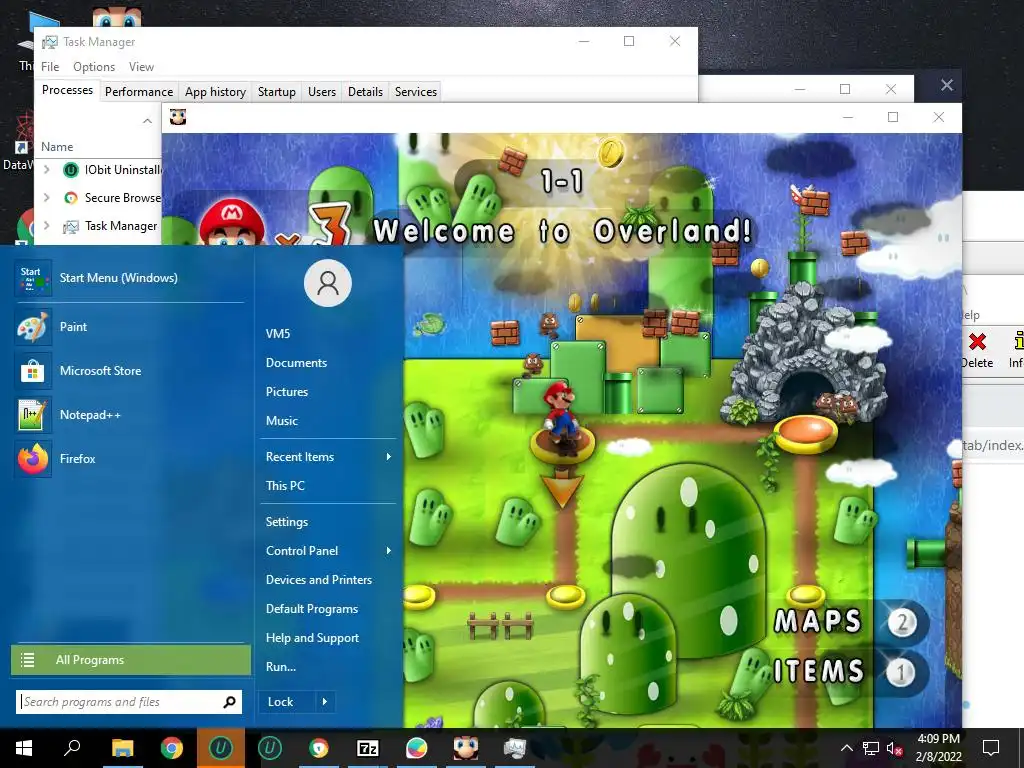Click highlighted IObit Uninstaller taskbar icon

(x=221, y=748)
